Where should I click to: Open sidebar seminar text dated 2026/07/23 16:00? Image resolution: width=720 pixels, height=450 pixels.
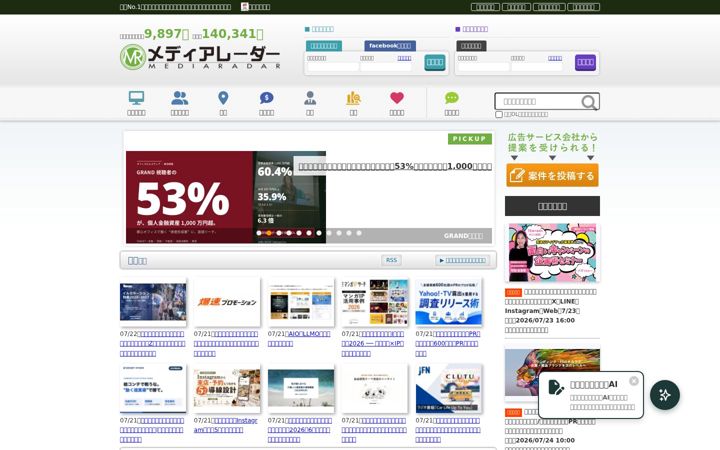point(551,311)
